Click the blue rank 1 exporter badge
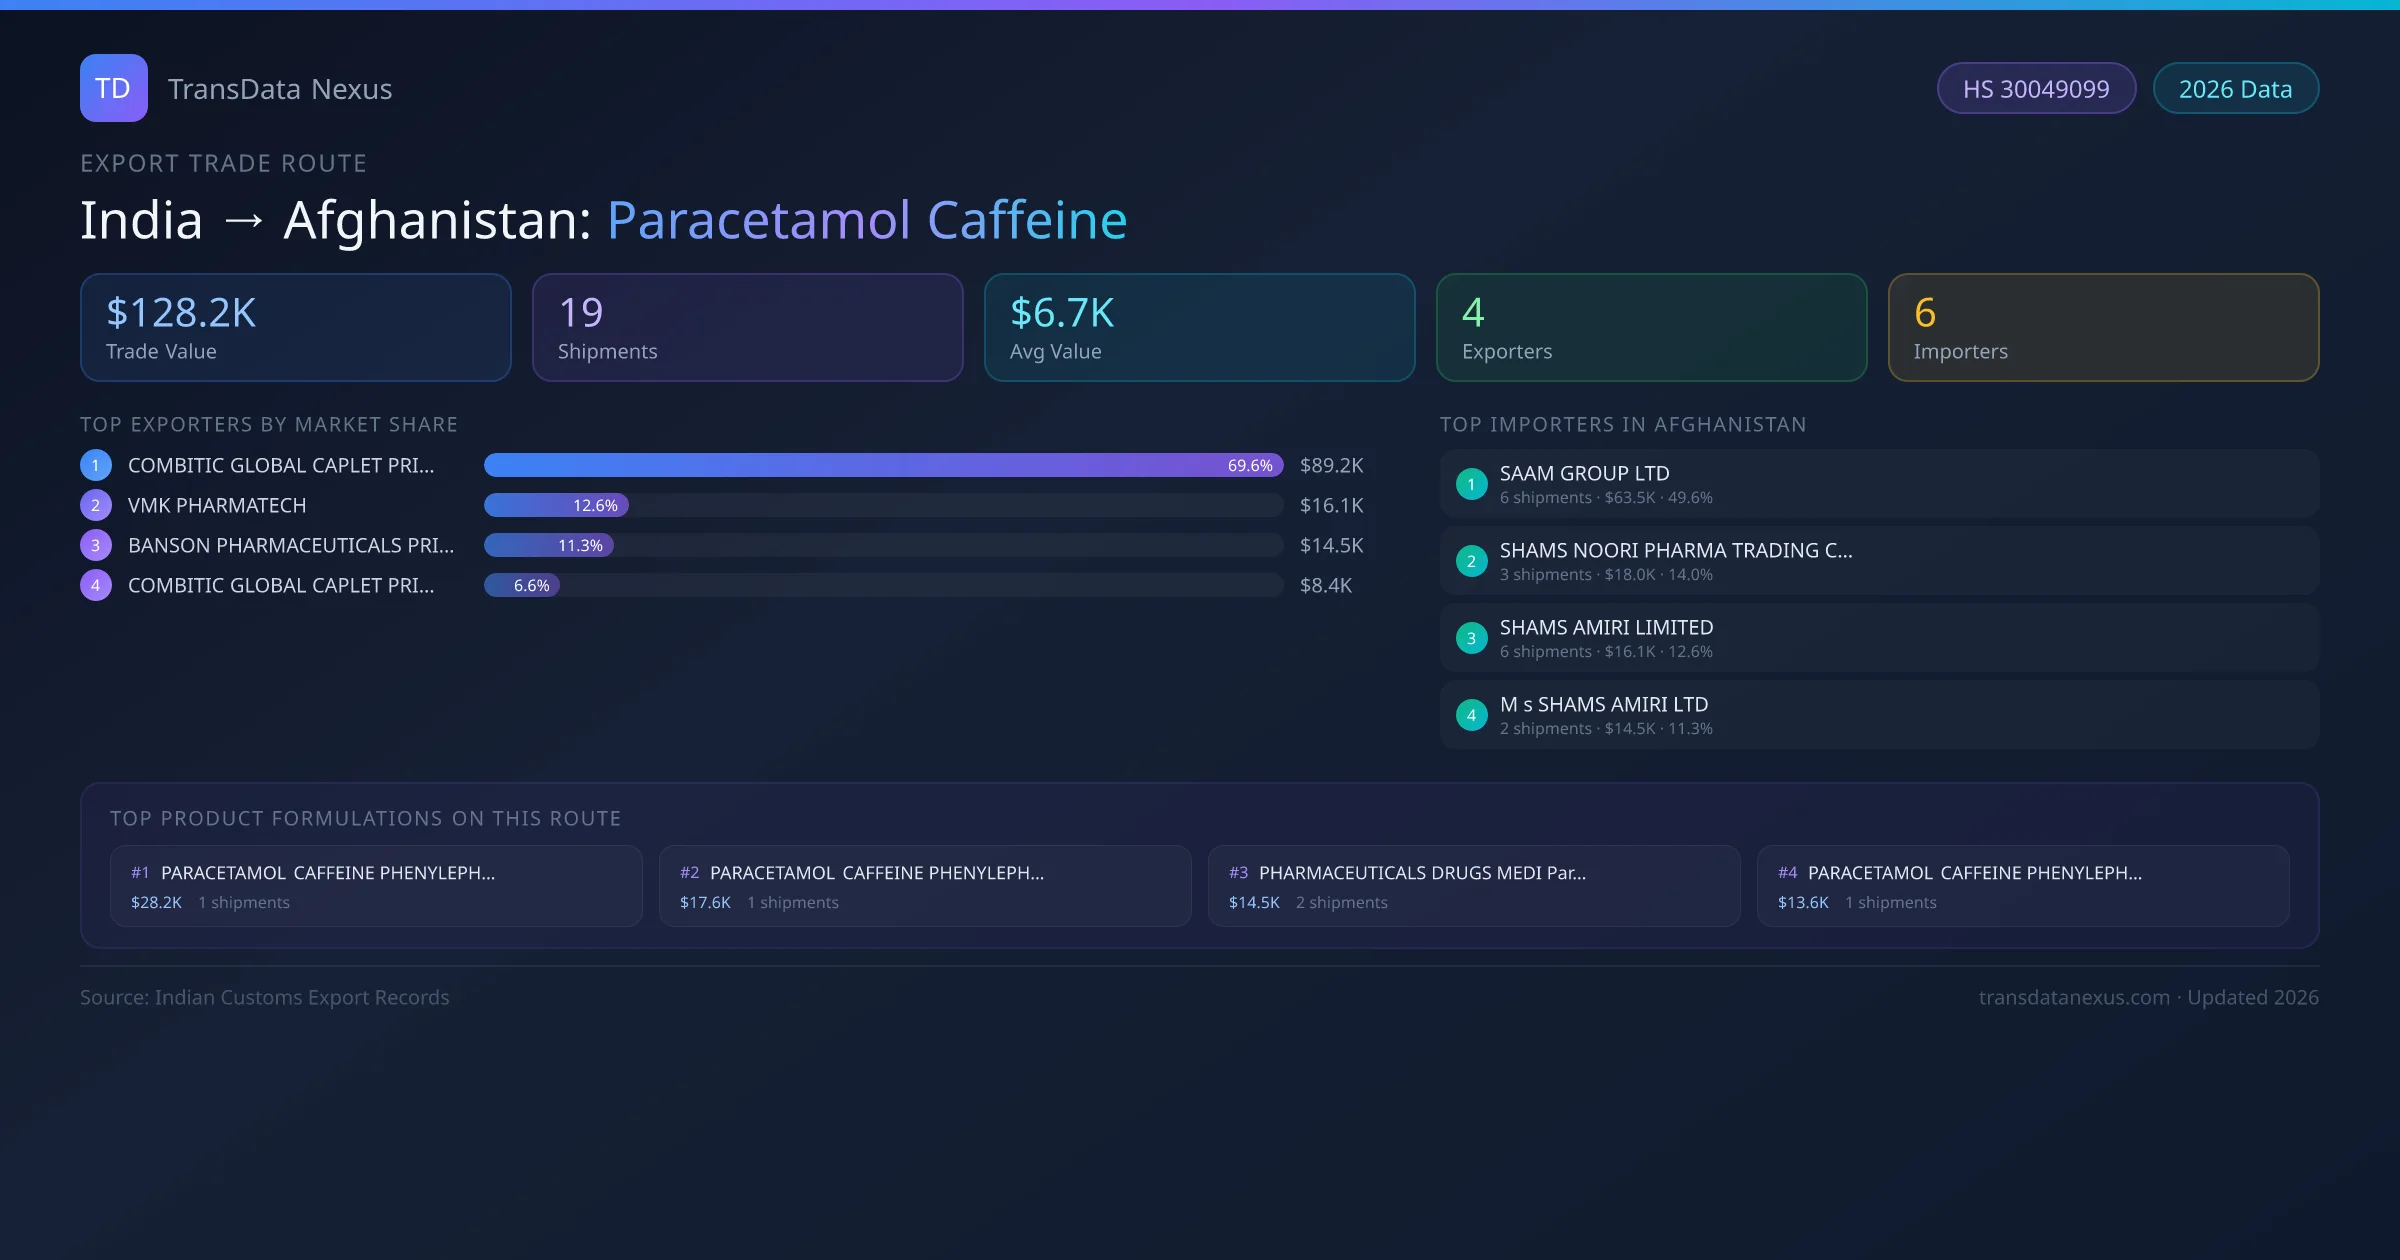 96,465
